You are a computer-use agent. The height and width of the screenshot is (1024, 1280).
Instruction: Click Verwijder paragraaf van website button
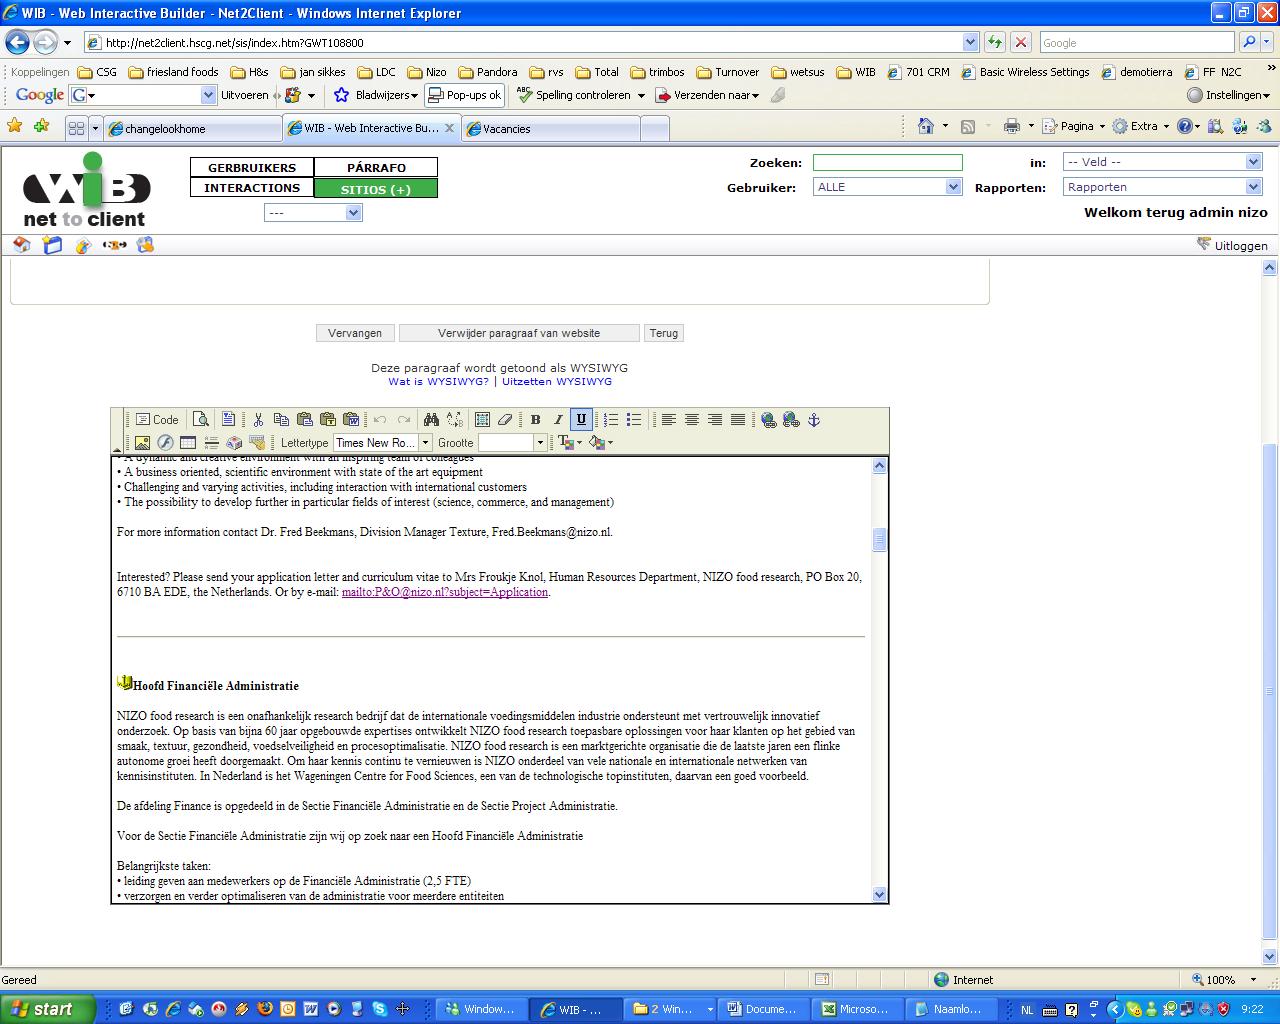pyautogui.click(x=519, y=333)
